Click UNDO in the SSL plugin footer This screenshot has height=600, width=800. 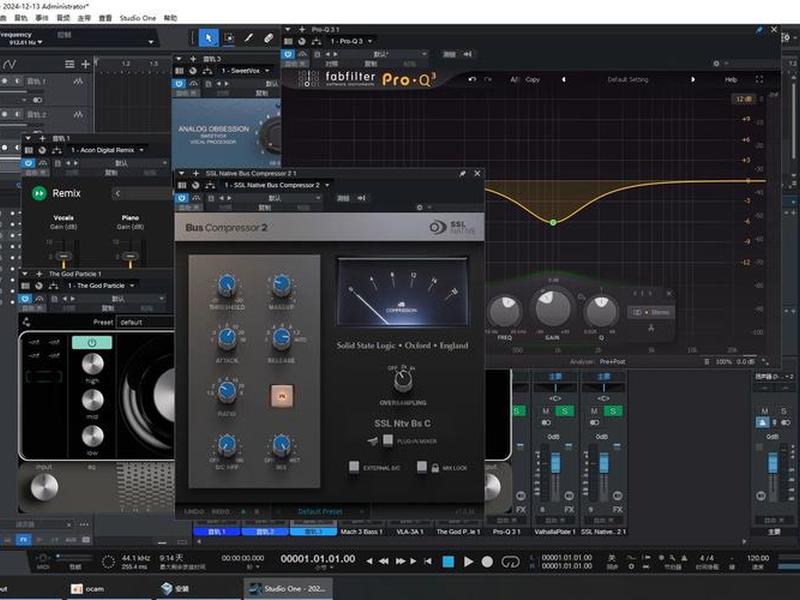point(194,511)
